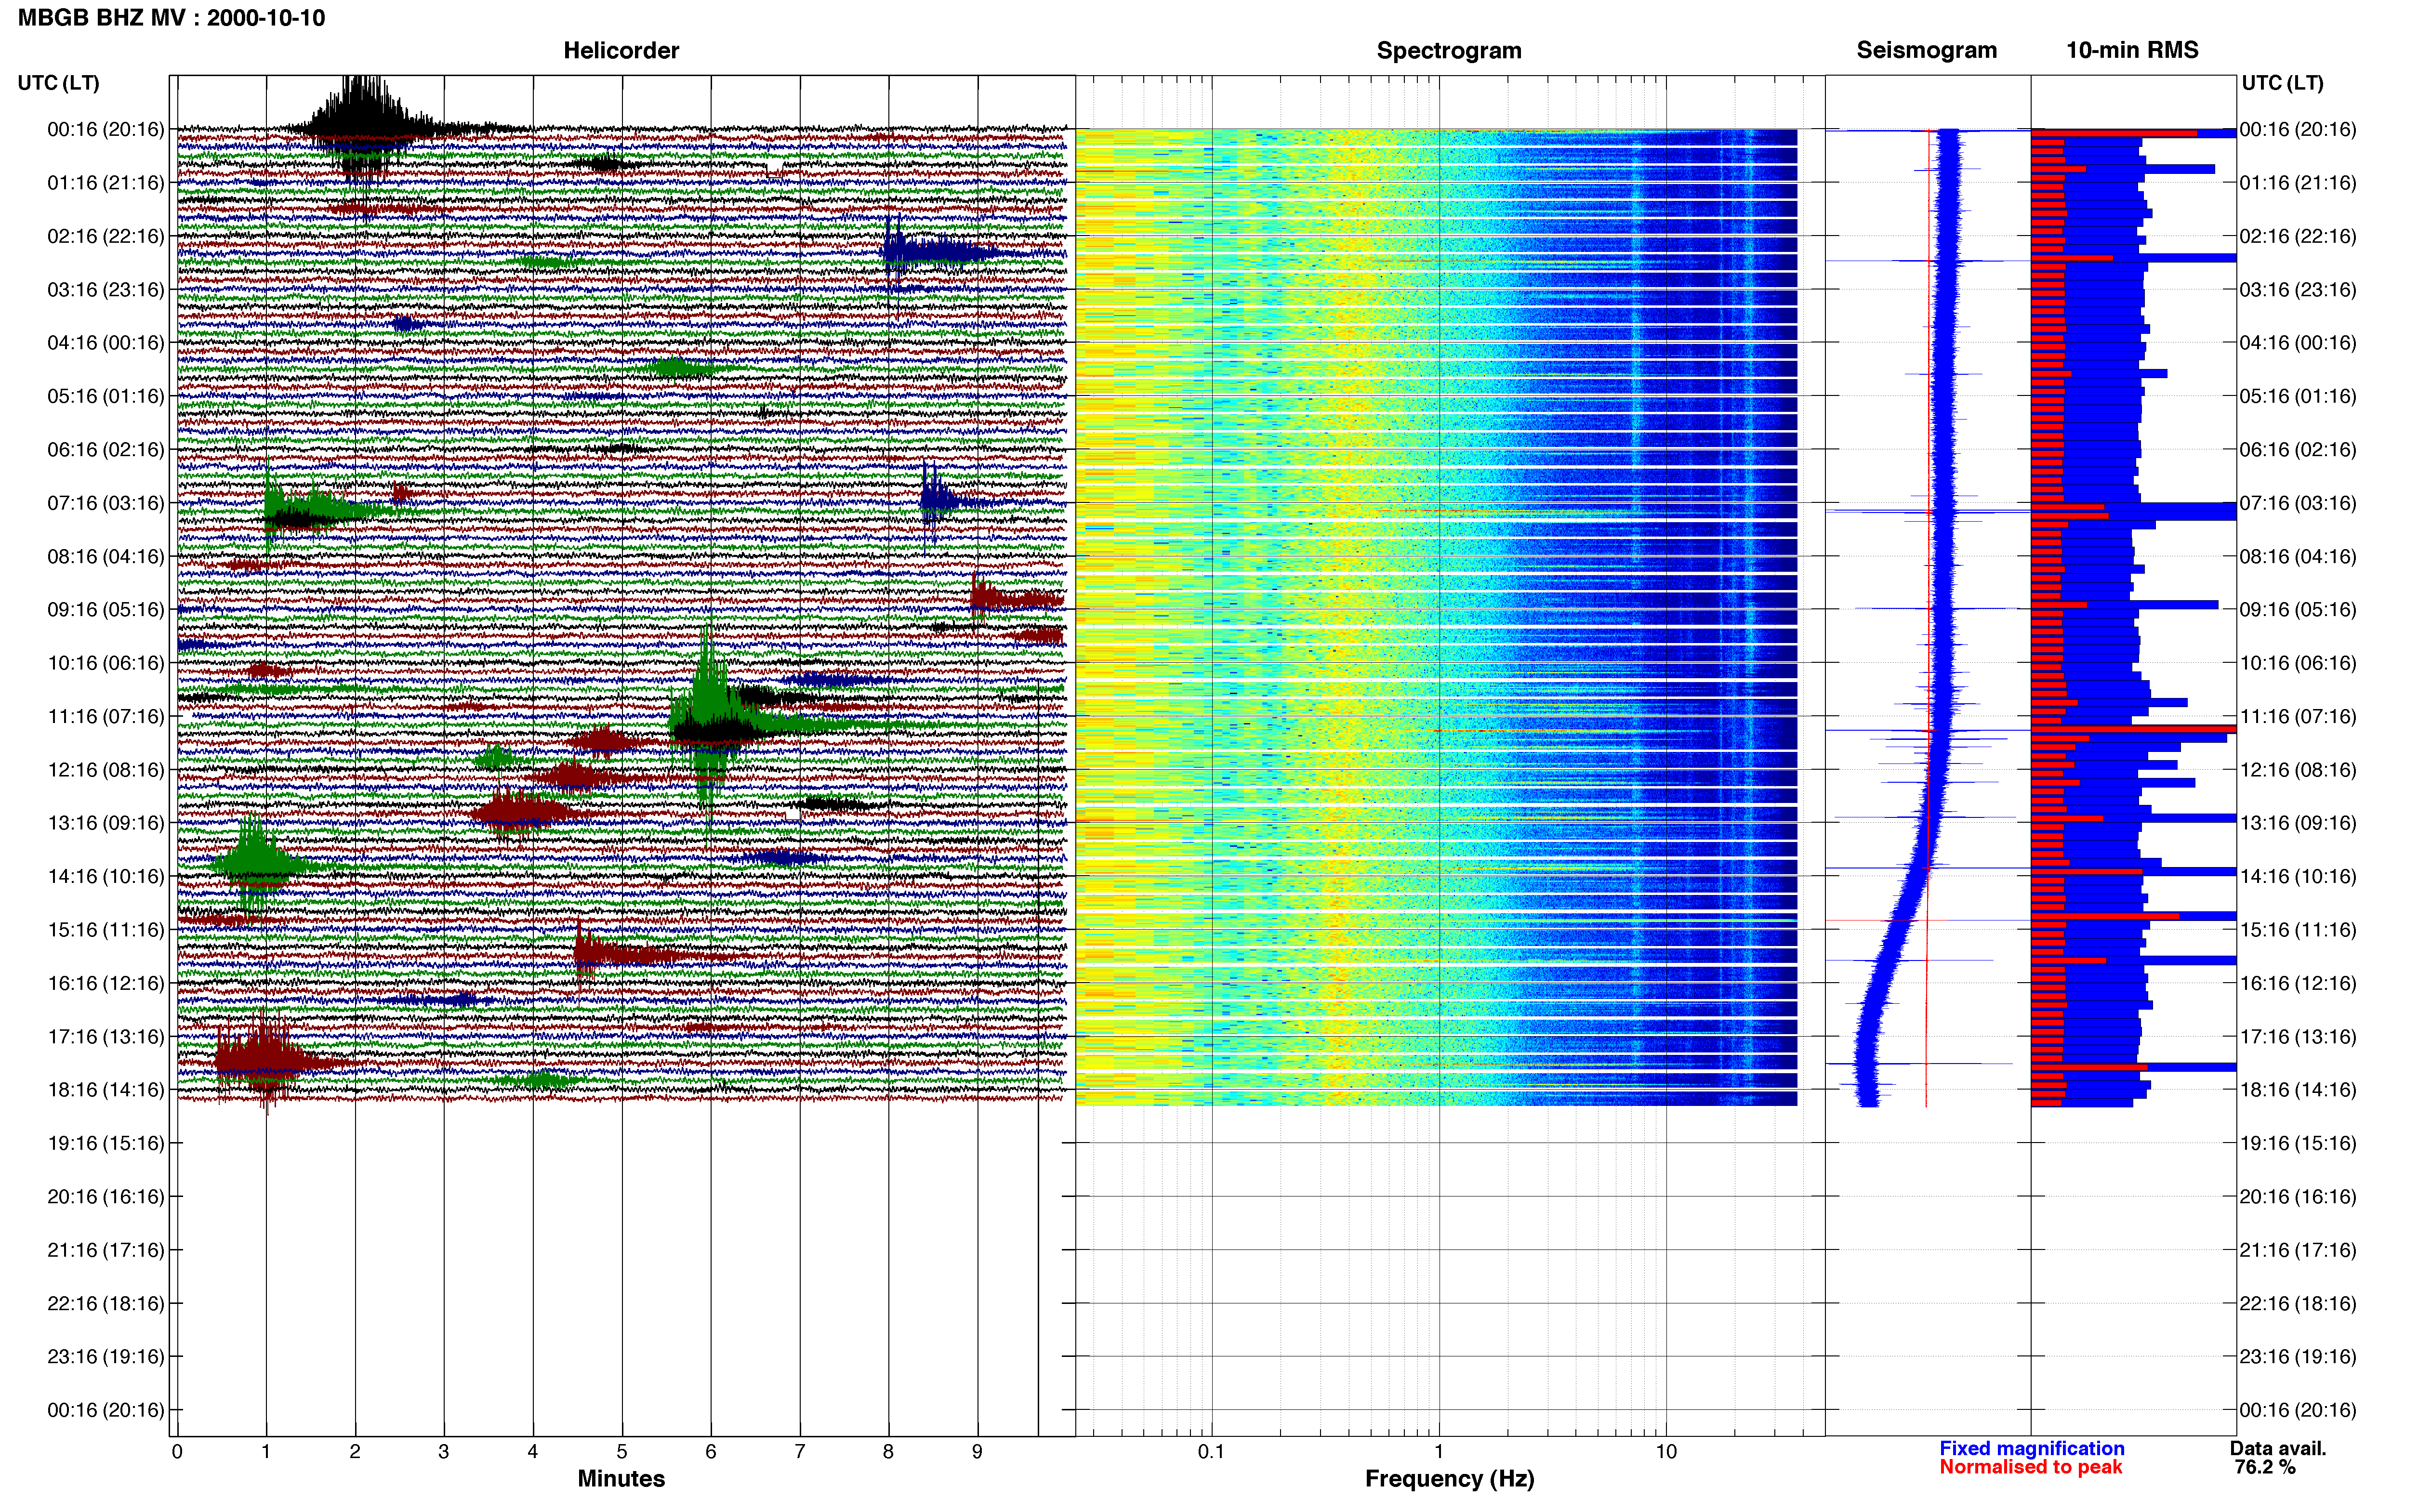Image resolution: width=2418 pixels, height=1512 pixels.
Task: Click the 'Frequency (Hz)' x-axis label
Action: point(1449,1479)
